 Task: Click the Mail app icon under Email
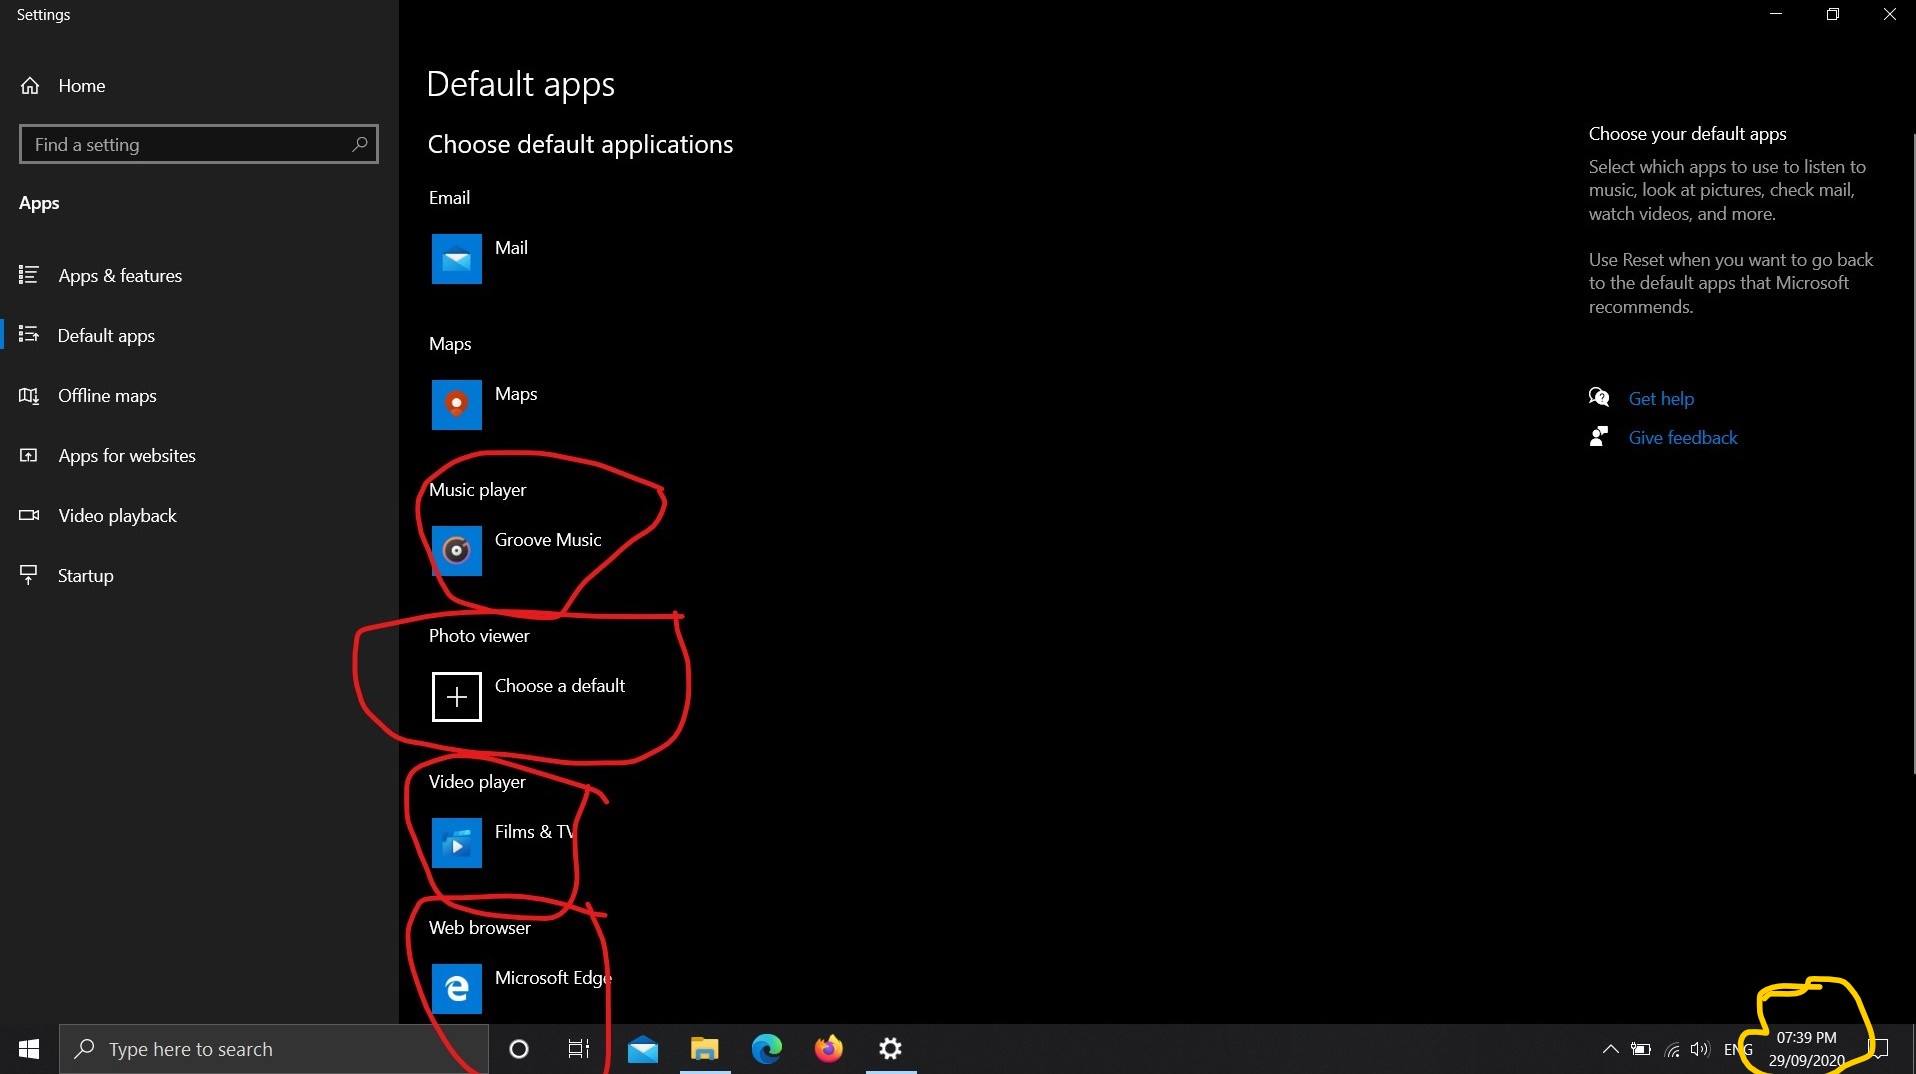[456, 259]
